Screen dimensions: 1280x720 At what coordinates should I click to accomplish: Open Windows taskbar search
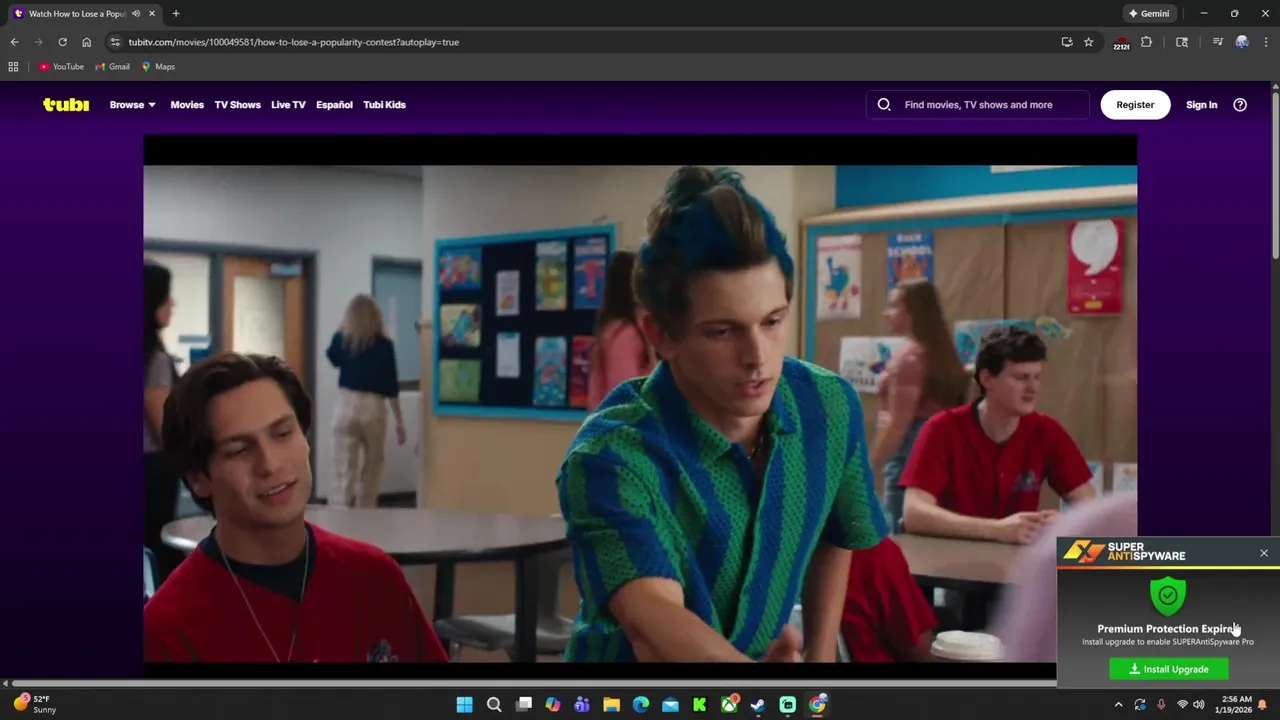(x=494, y=705)
